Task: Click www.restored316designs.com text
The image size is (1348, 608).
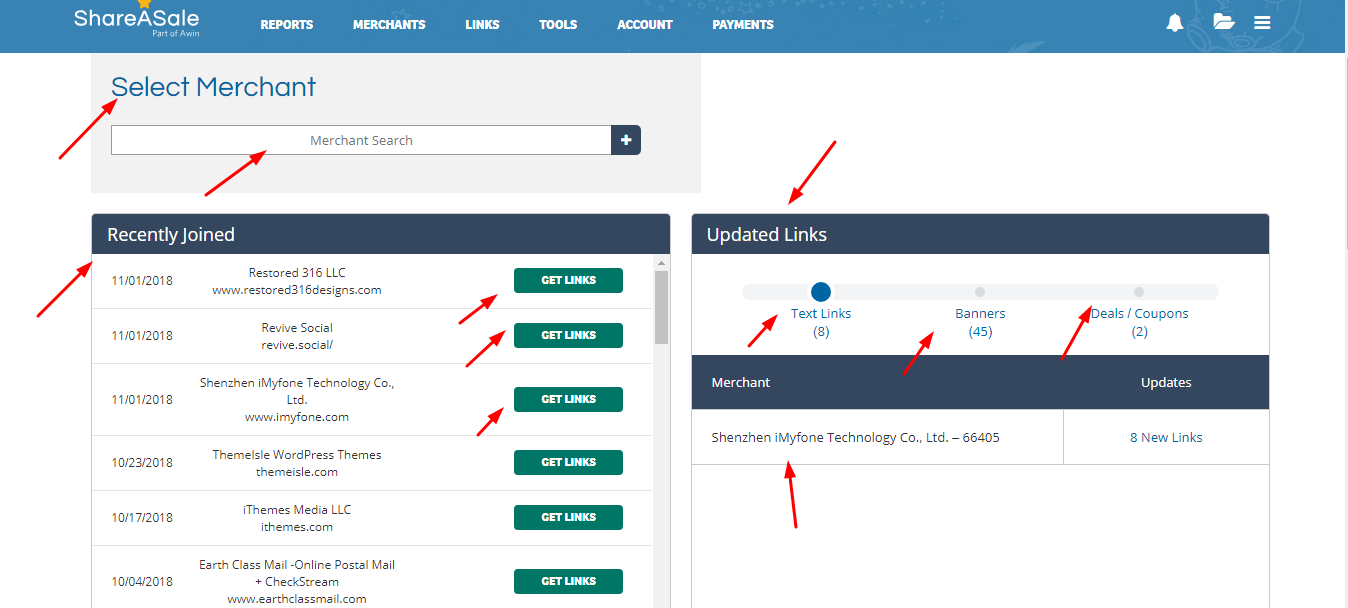Action: pyautogui.click(x=297, y=290)
